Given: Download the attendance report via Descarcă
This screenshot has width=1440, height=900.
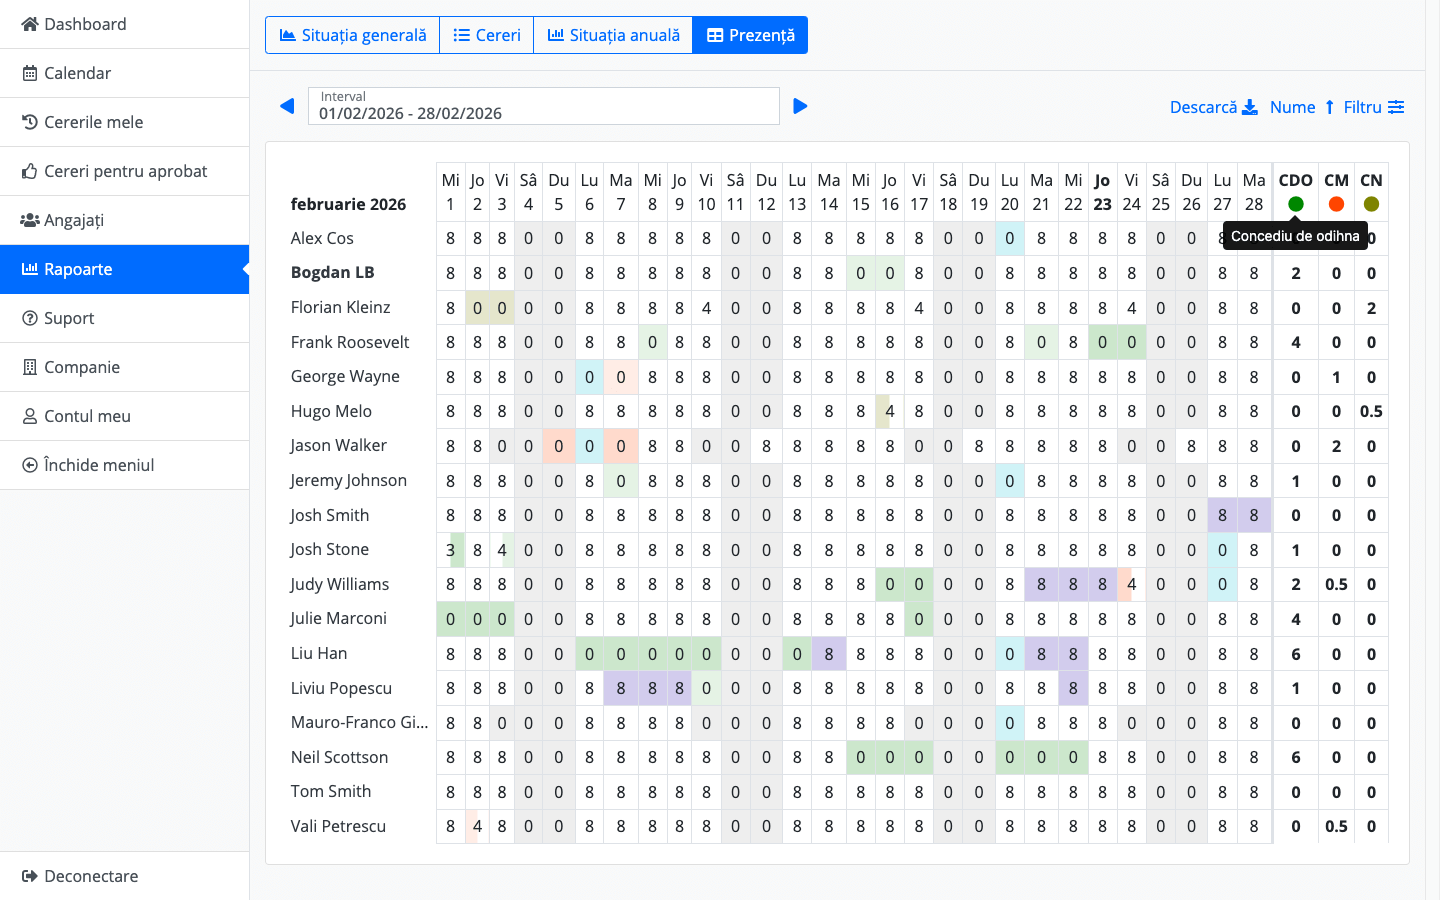Looking at the screenshot, I should point(1213,107).
